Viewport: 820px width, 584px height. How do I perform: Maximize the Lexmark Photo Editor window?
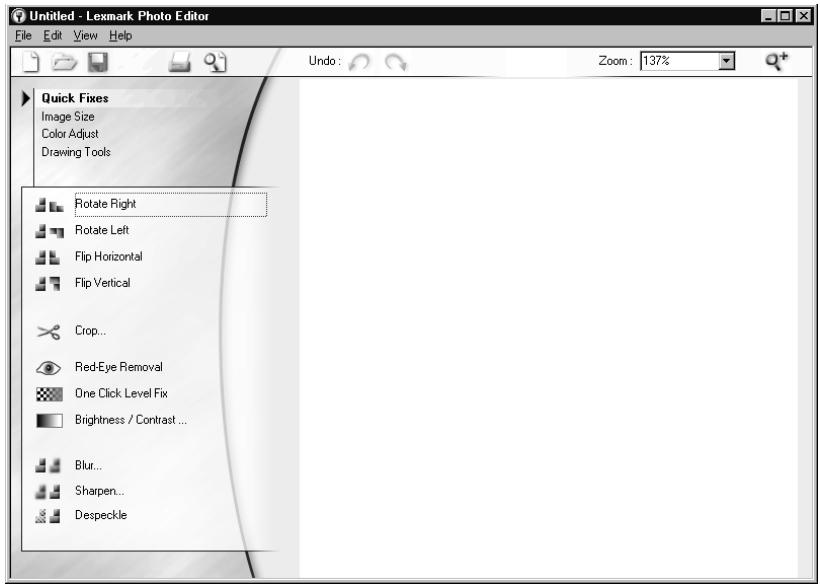point(785,16)
